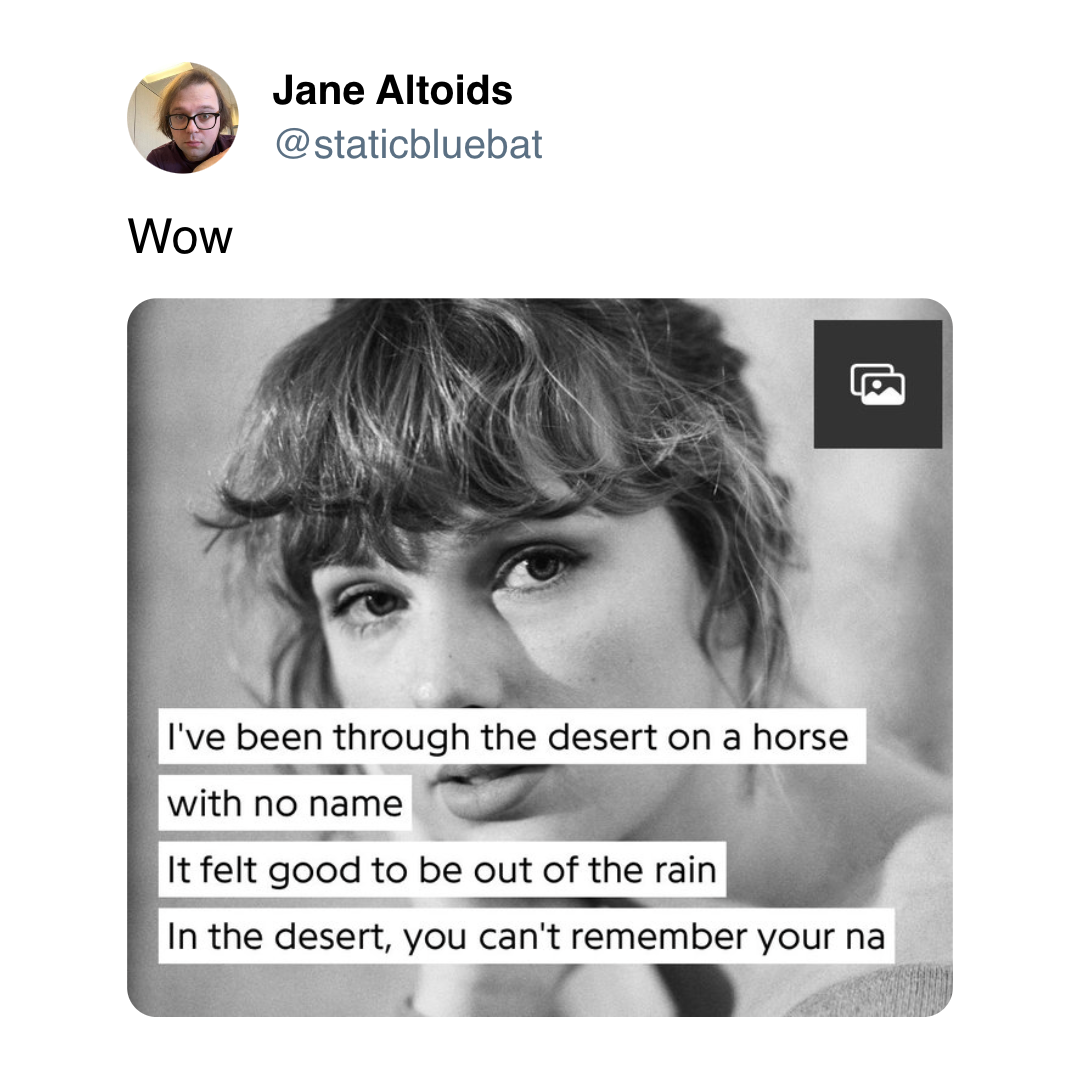Screen dimensions: 1080x1080
Task: Click the lyric caption about the horse
Action: pyautogui.click(x=509, y=737)
